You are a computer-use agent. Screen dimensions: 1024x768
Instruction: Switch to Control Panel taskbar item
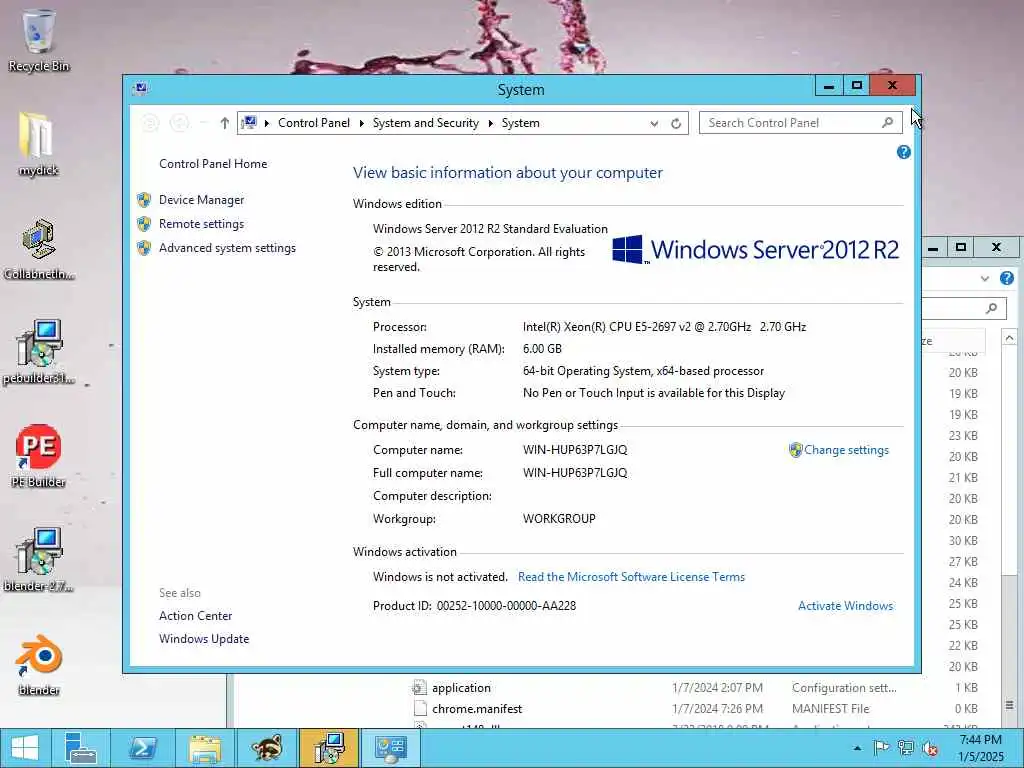[x=391, y=748]
